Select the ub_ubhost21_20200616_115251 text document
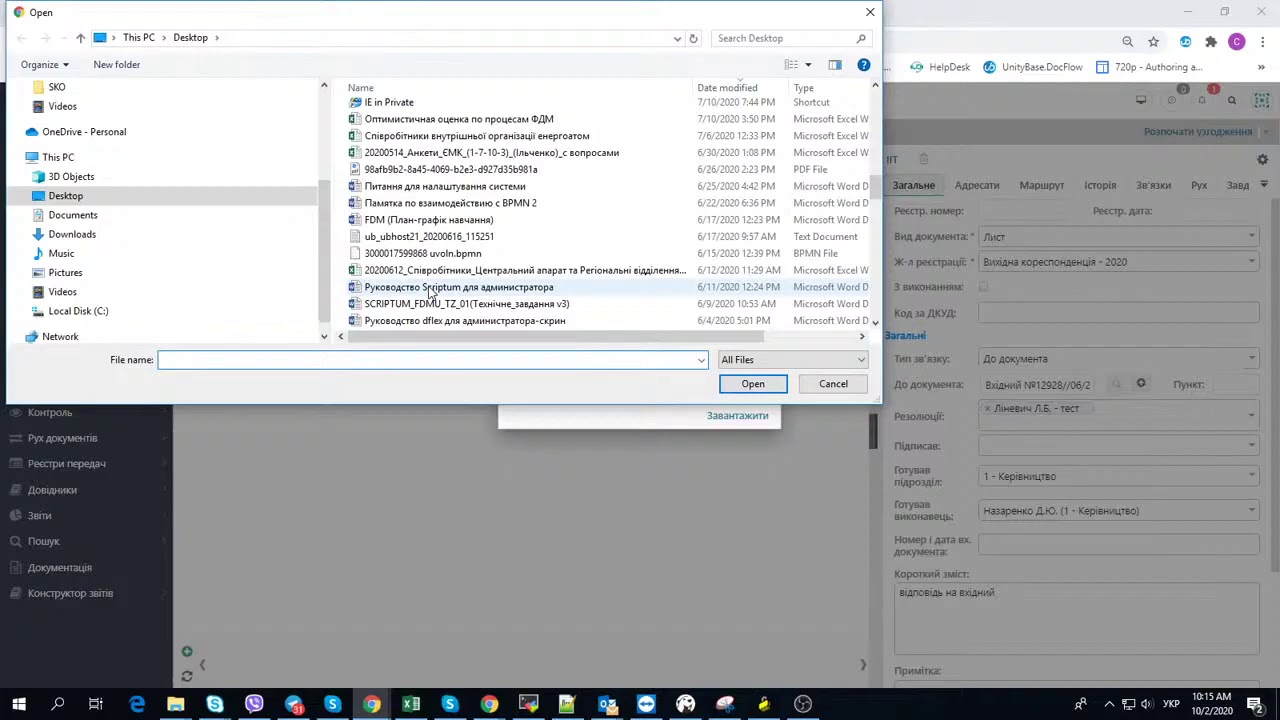The width and height of the screenshot is (1280, 720). 429,237
